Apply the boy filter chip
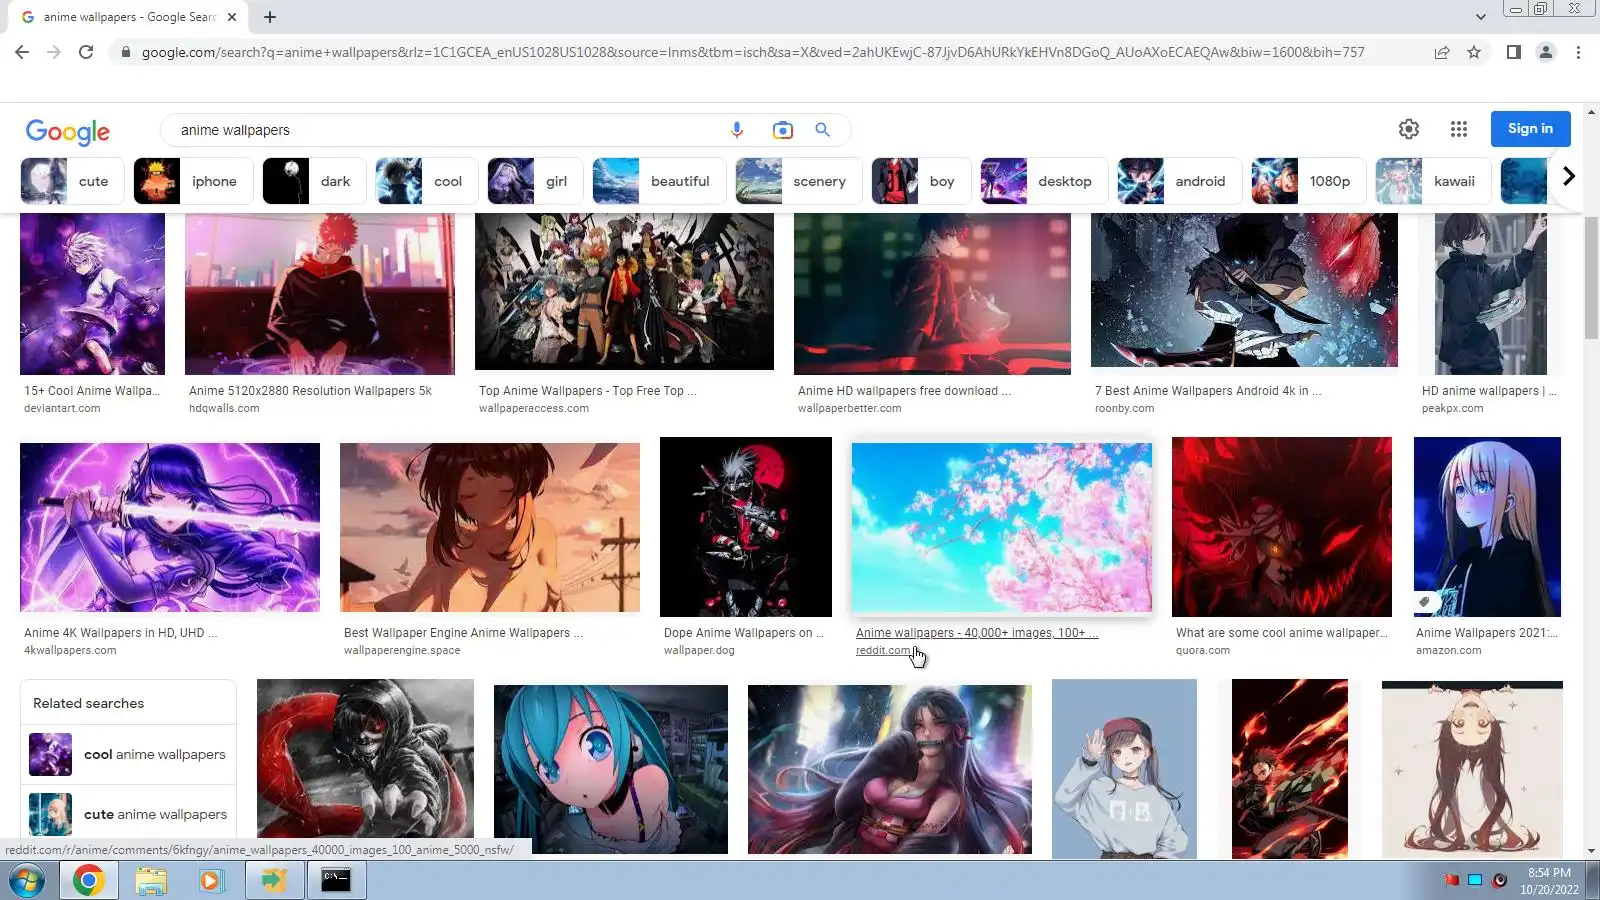 (921, 181)
